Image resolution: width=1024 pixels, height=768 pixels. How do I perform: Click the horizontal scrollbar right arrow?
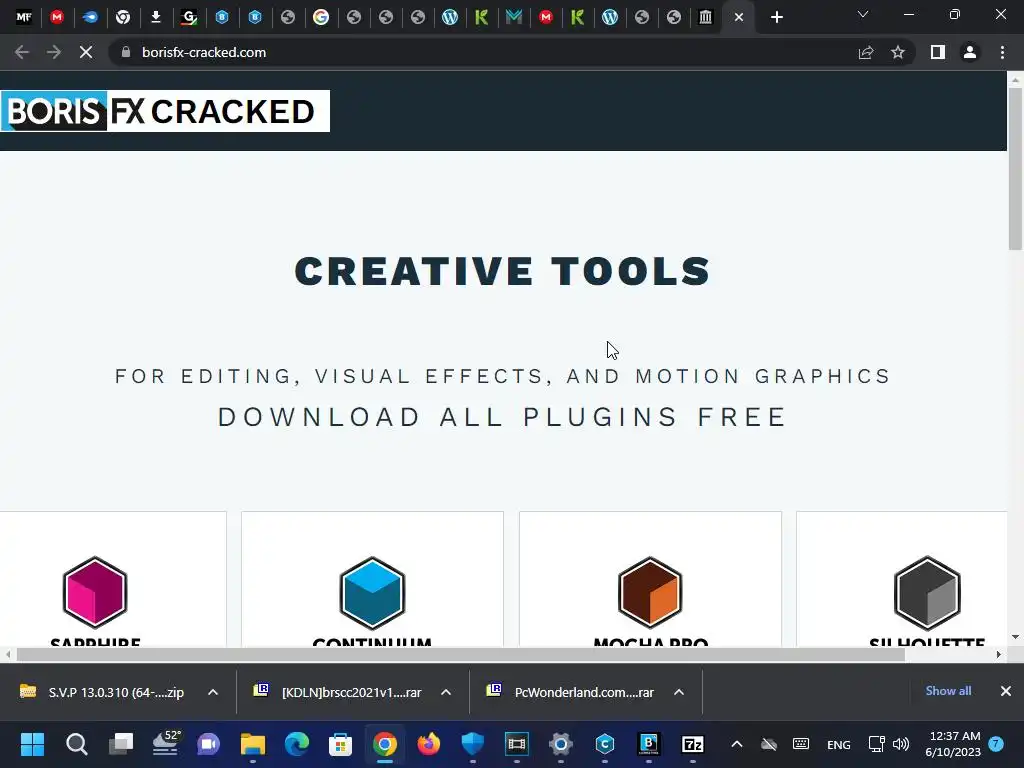point(999,654)
